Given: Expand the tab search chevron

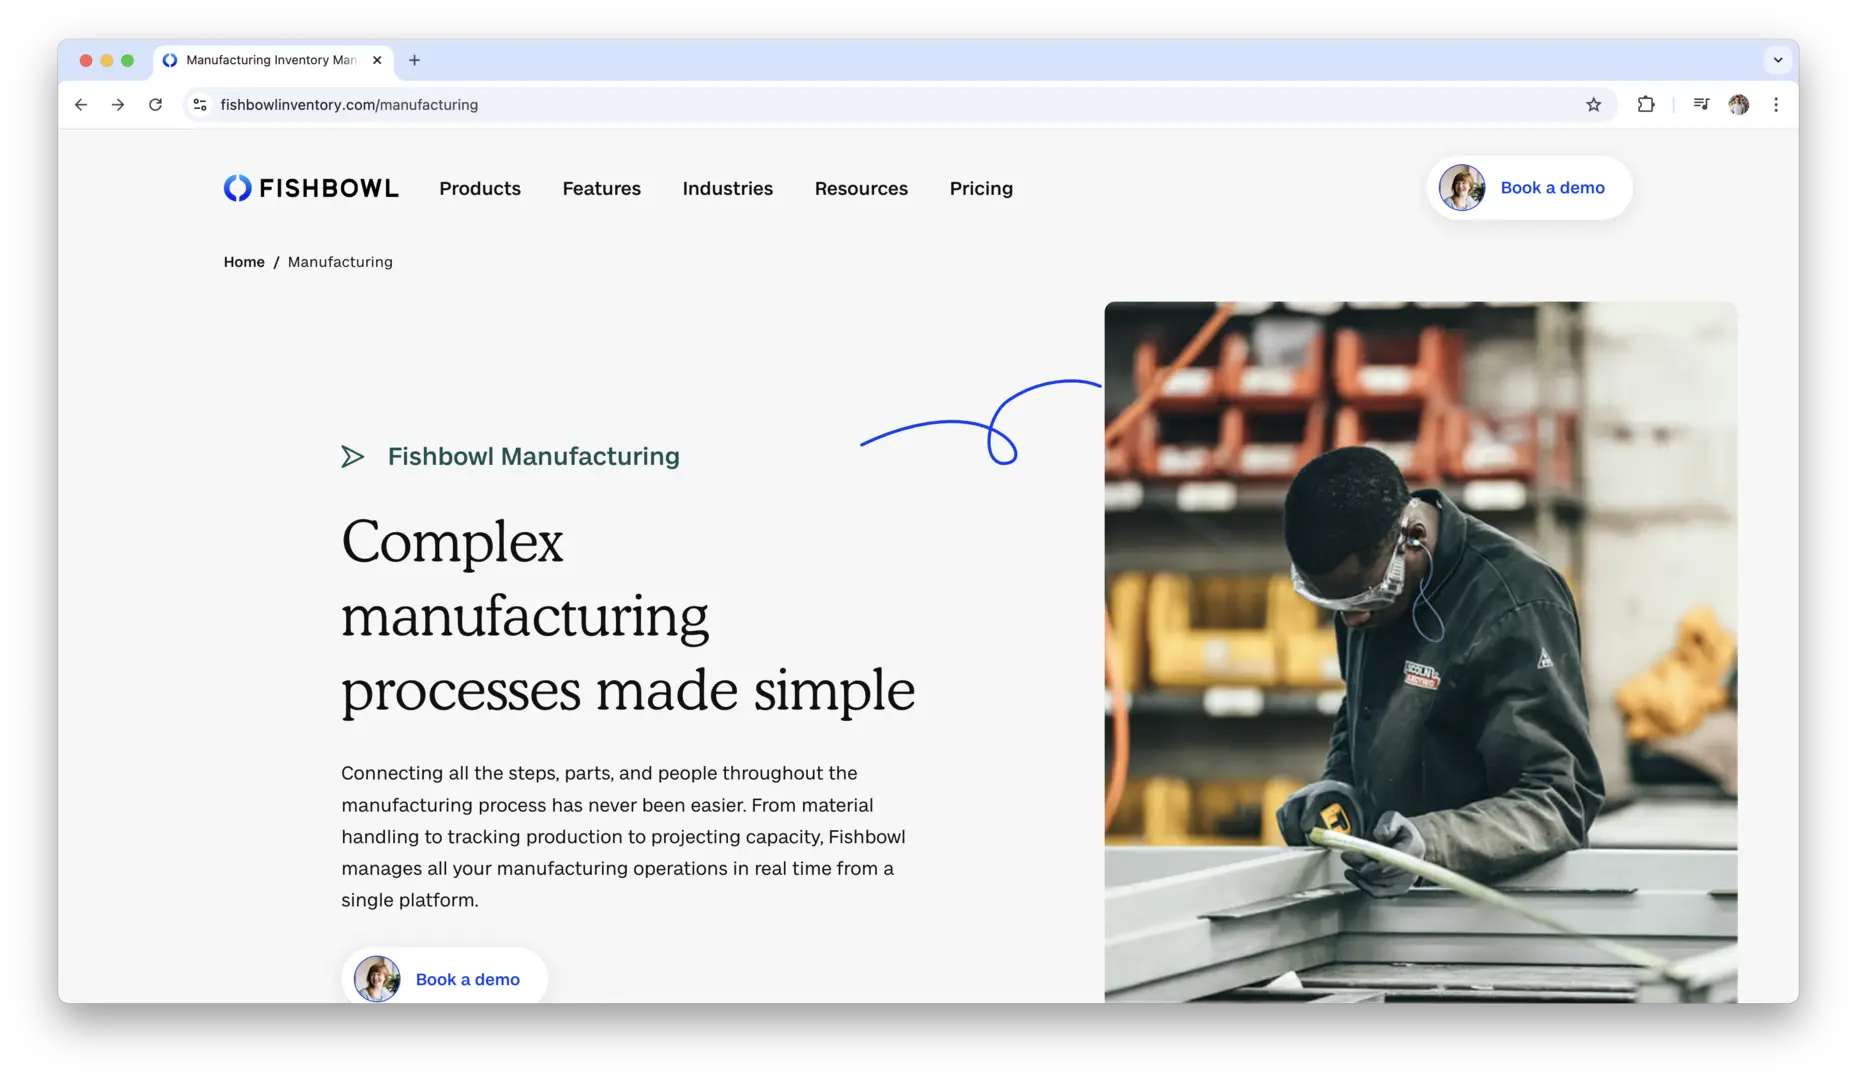Looking at the screenshot, I should point(1777,60).
